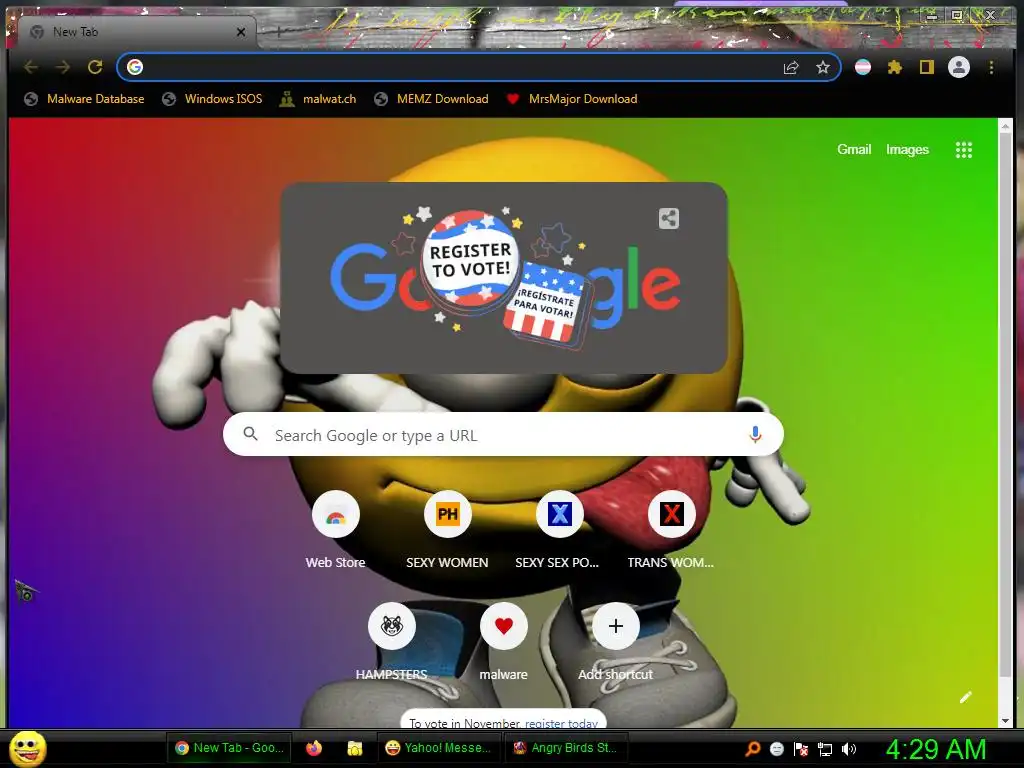The width and height of the screenshot is (1024, 768).
Task: Open the malwat.ch bookmark
Action: coord(318,99)
